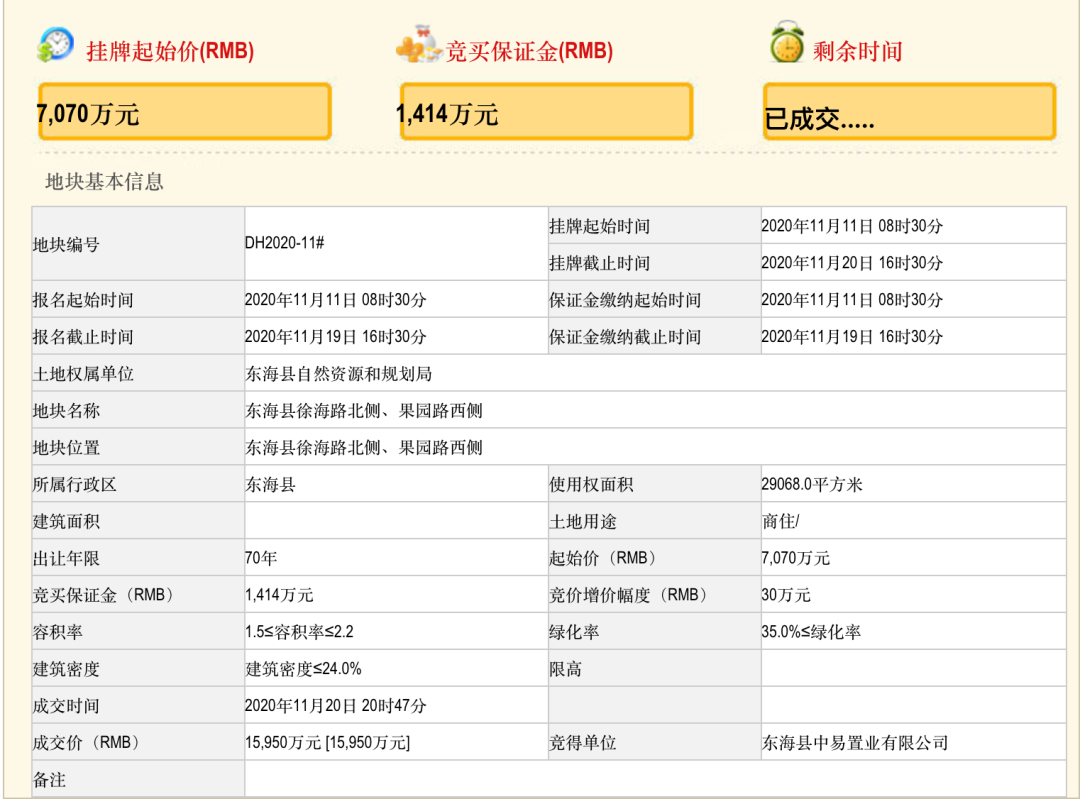
Task: Click the value 35.0%≤绿化率
Action: click(x=811, y=632)
